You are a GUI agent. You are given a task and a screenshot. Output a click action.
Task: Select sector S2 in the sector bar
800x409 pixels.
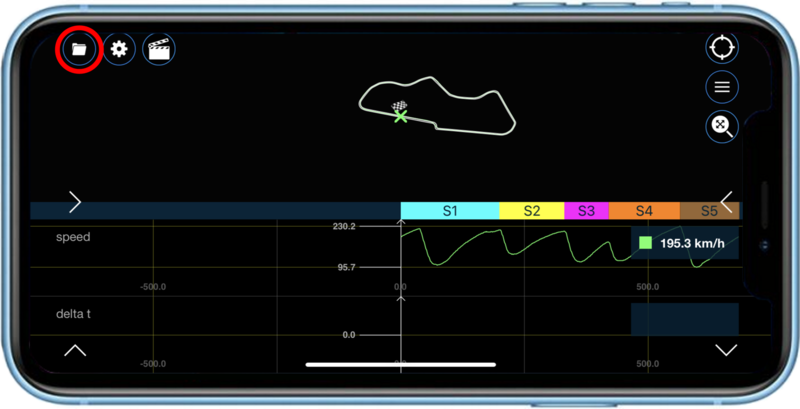pos(532,211)
